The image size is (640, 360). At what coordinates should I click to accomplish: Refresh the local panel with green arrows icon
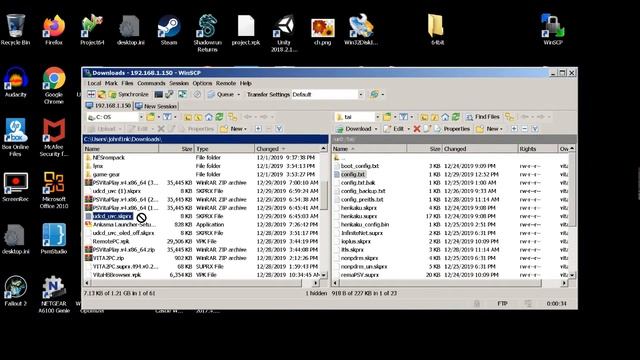(x=220, y=117)
